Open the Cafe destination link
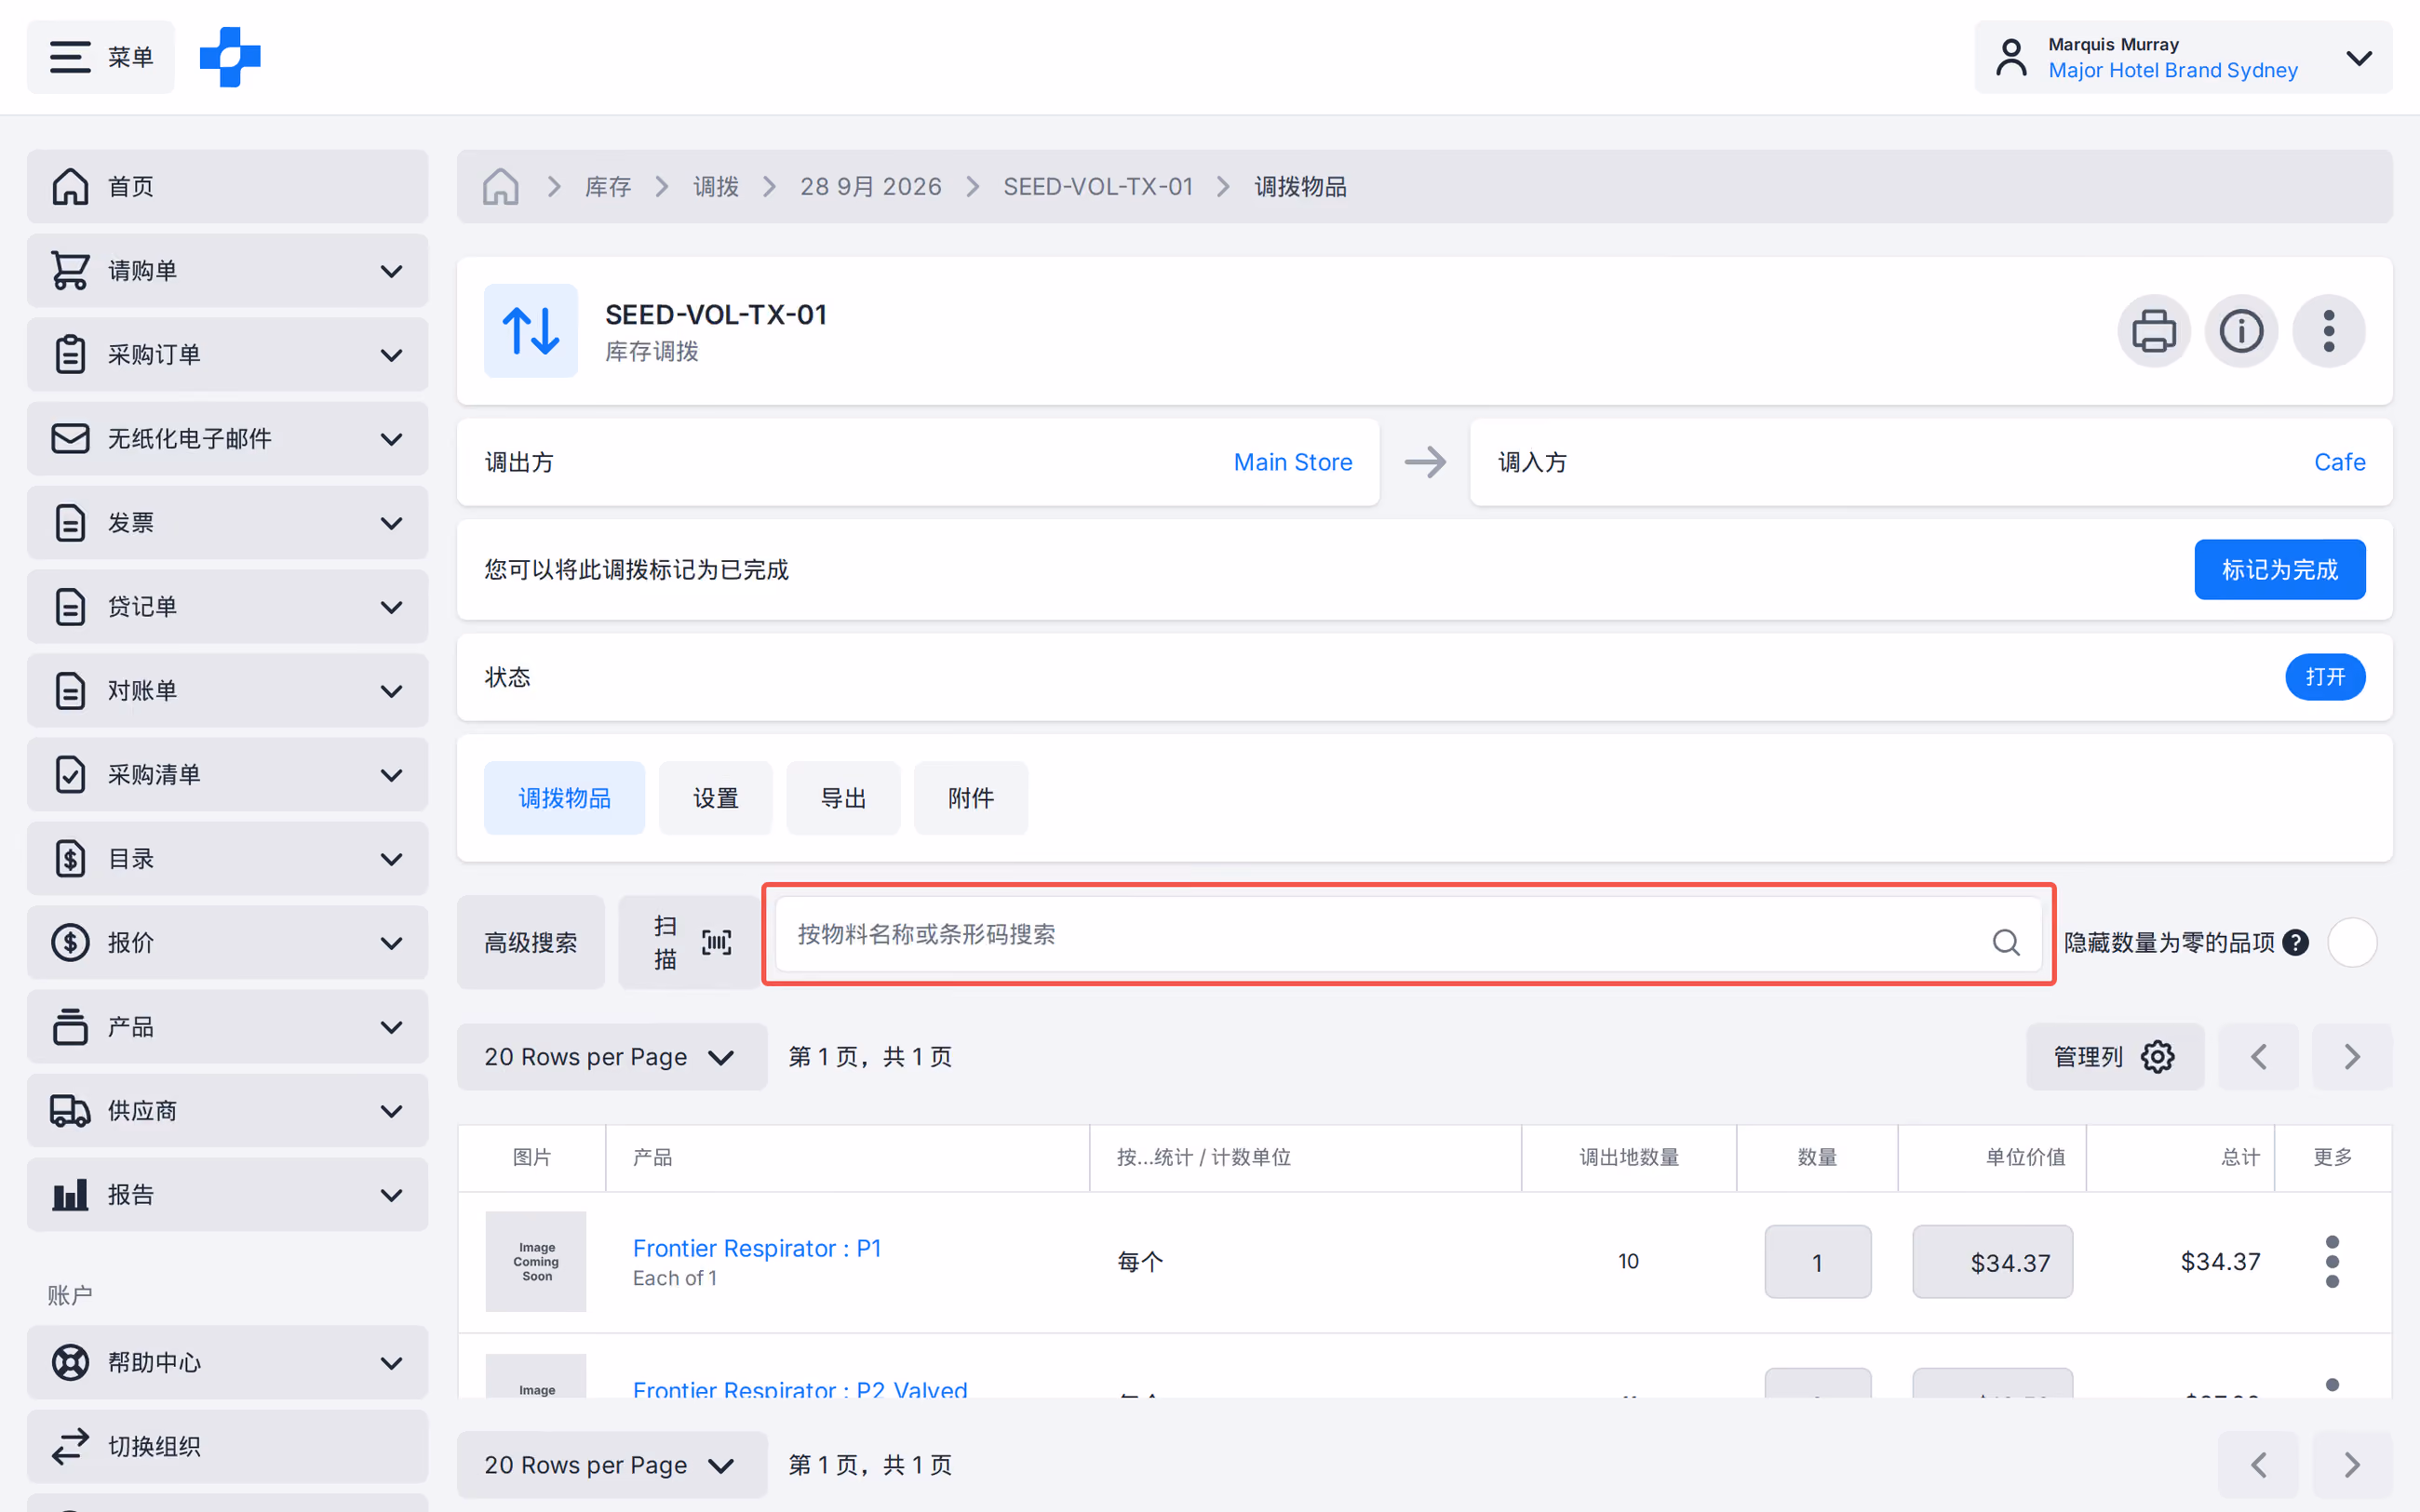This screenshot has height=1512, width=2420. (x=2339, y=462)
